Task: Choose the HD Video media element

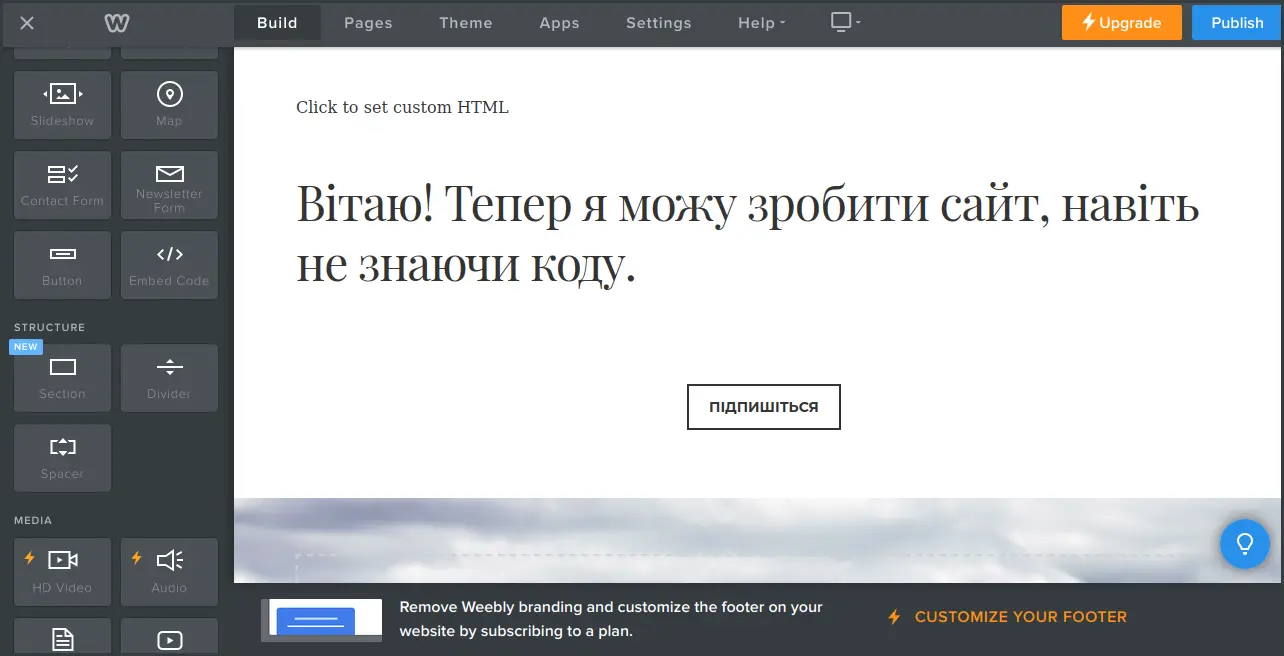Action: click(x=62, y=572)
